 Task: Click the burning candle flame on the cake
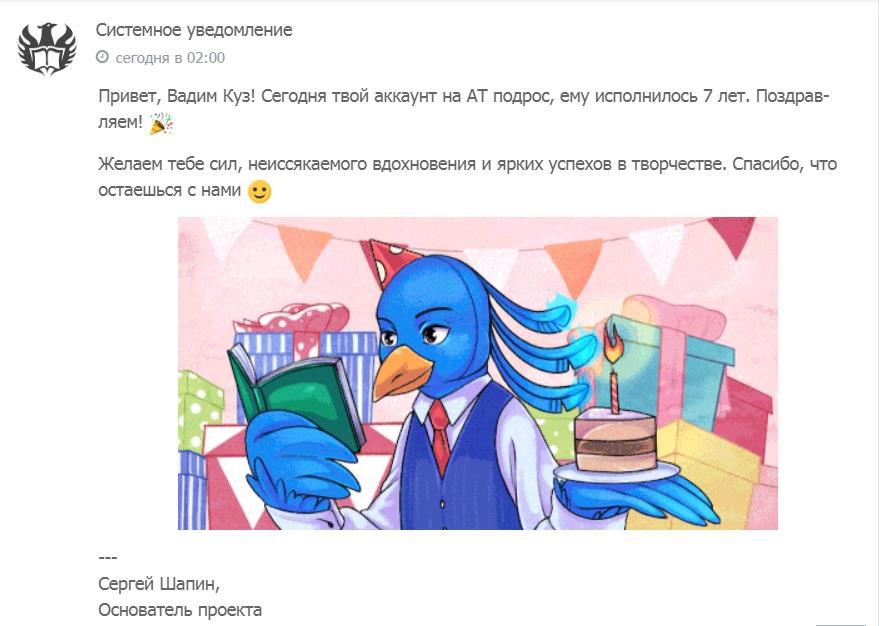612,344
